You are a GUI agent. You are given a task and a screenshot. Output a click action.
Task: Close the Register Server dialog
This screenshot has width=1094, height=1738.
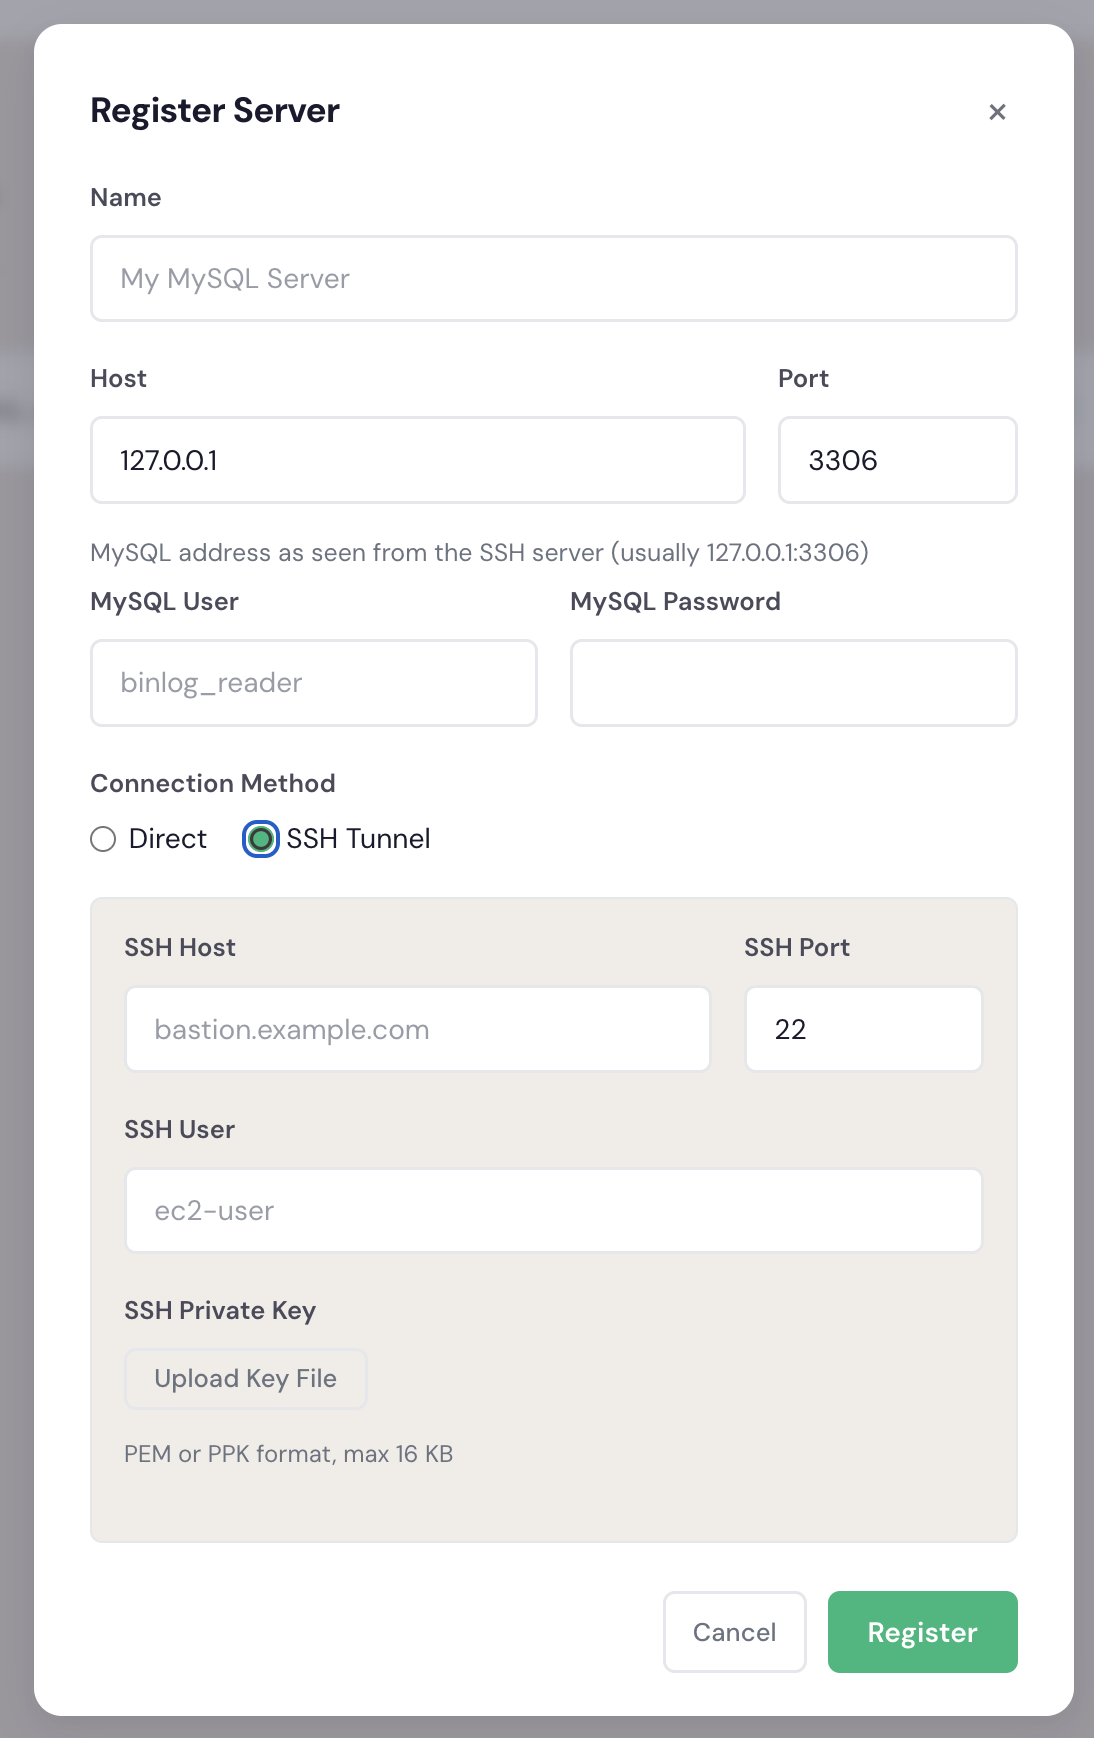coord(997,111)
